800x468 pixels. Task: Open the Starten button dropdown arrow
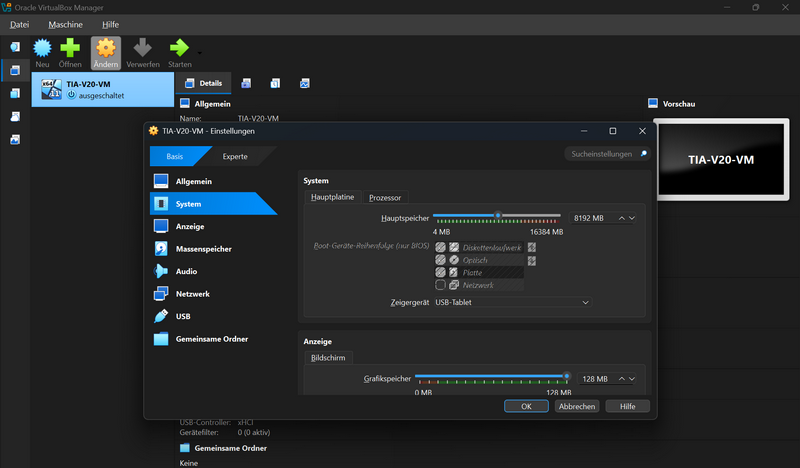pos(199,52)
